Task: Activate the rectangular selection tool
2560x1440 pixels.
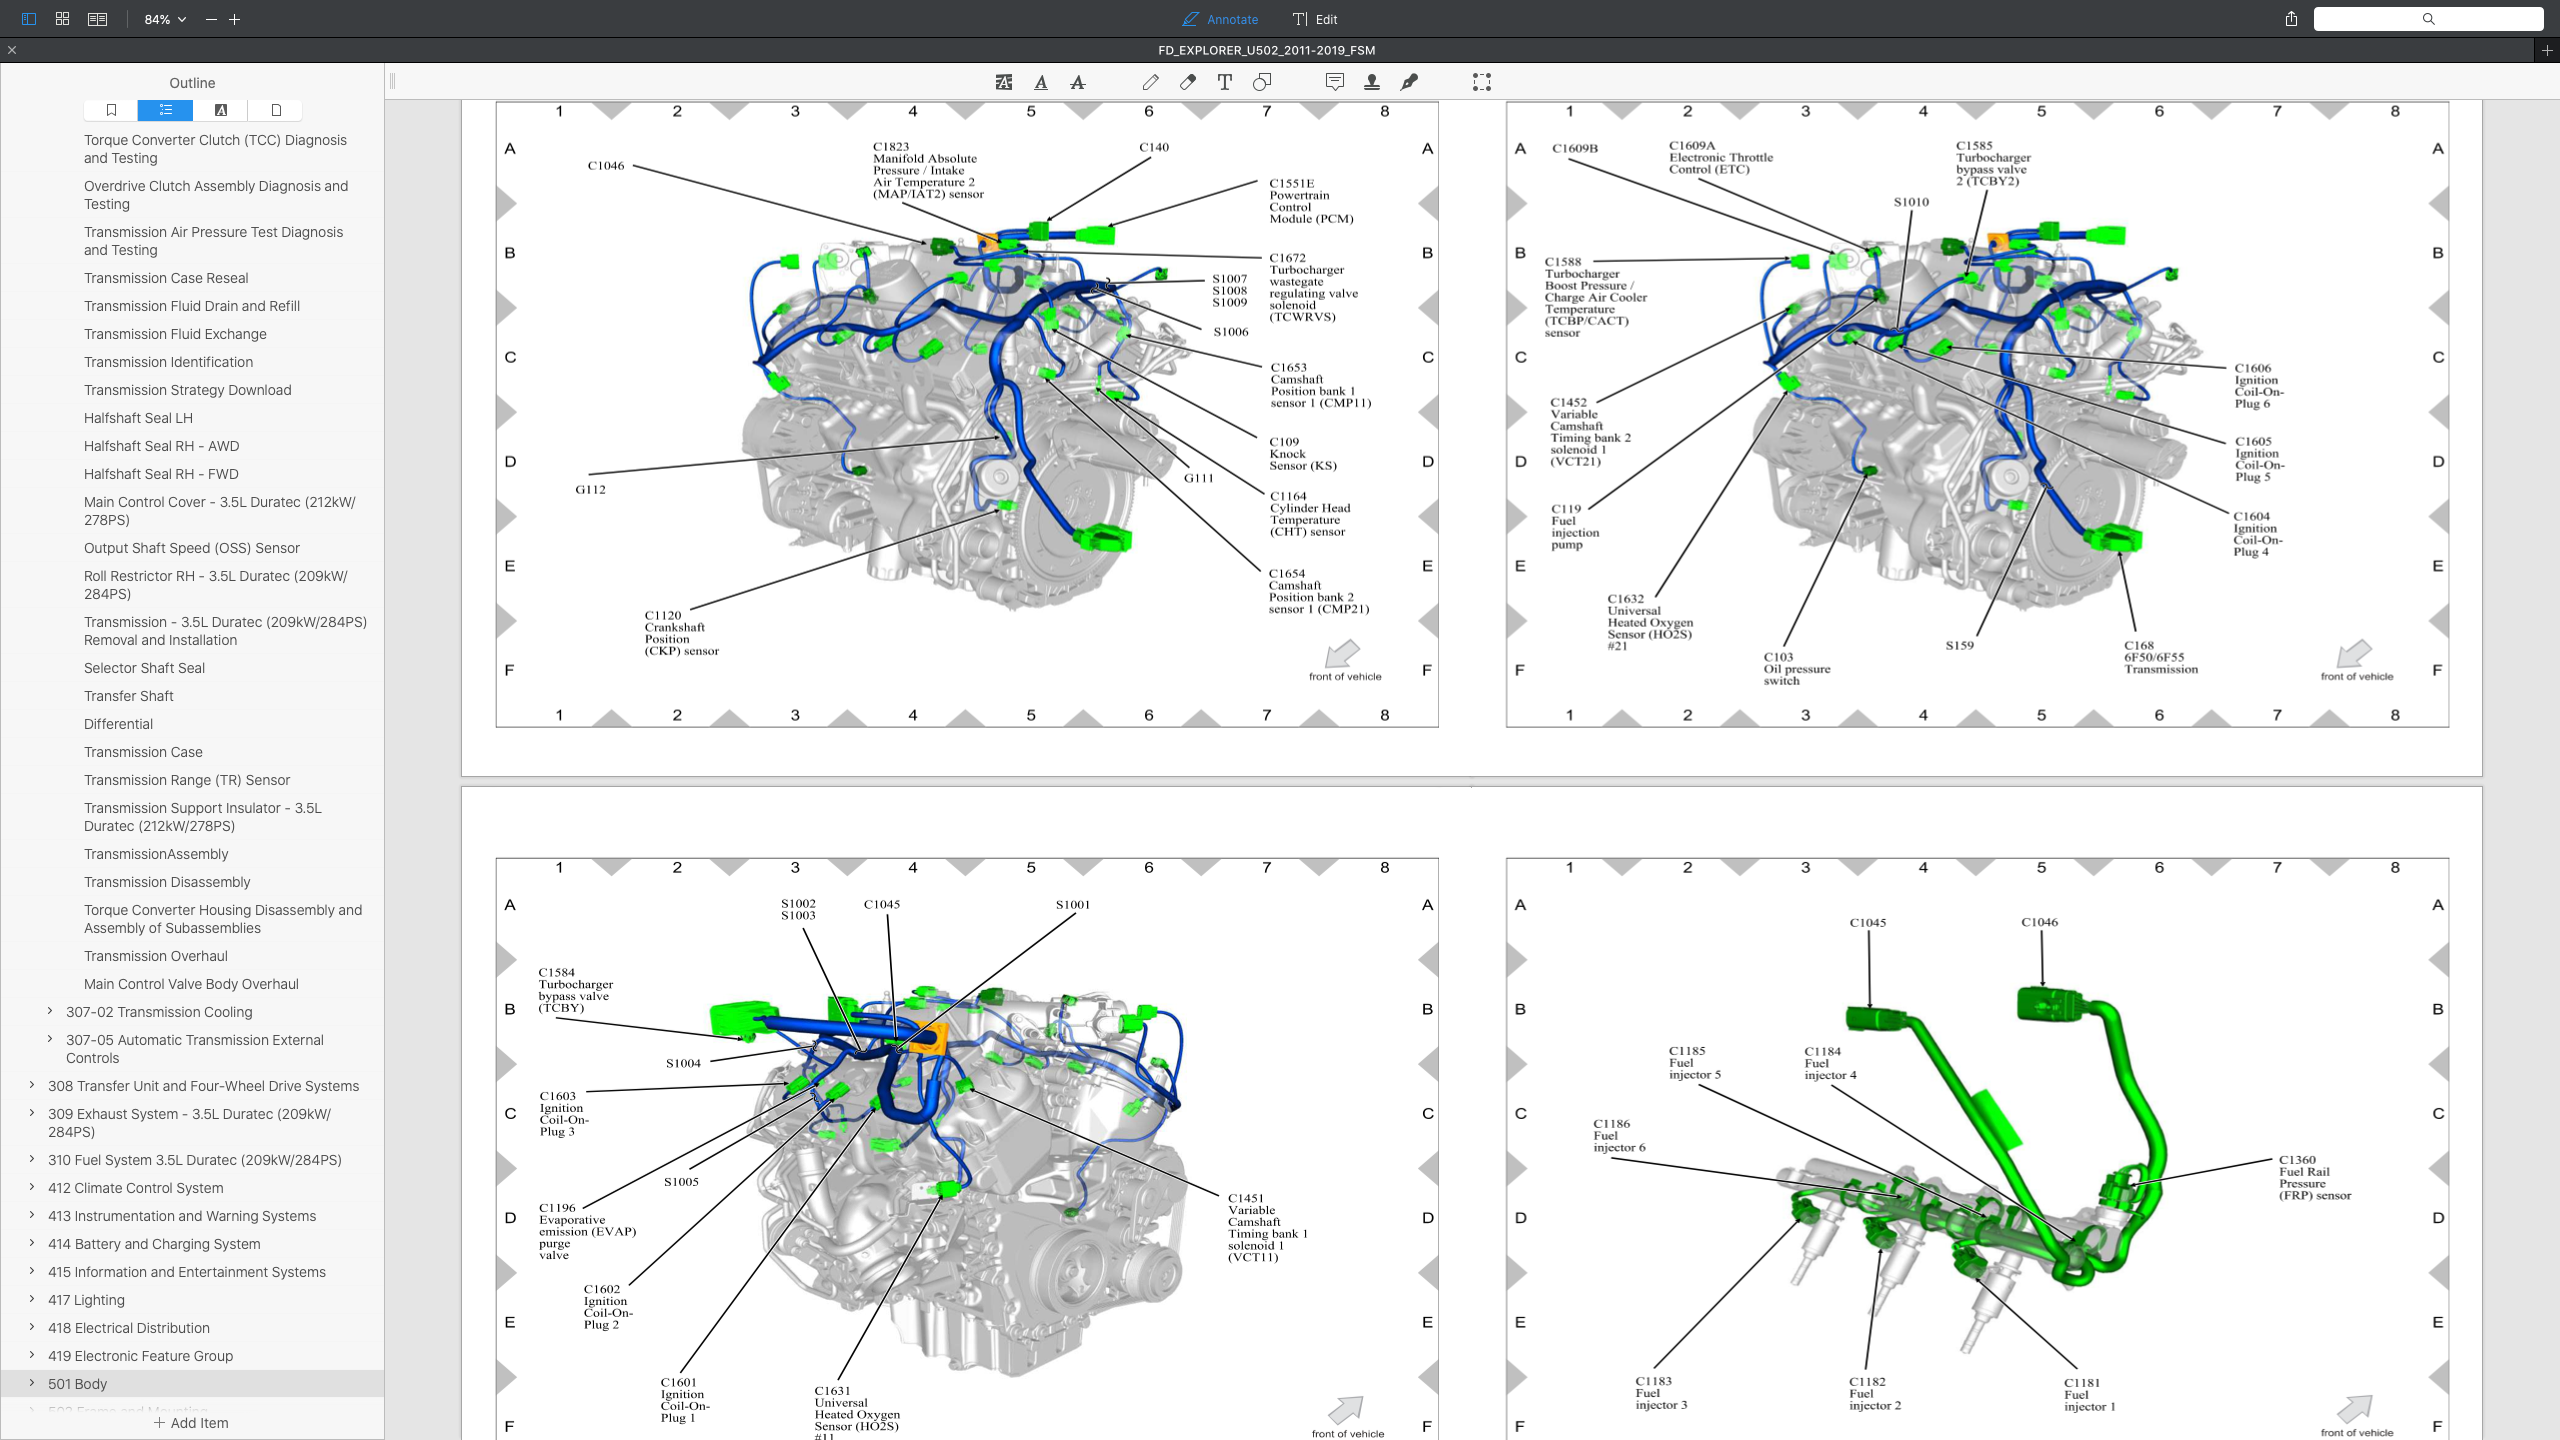Action: pos(1482,83)
